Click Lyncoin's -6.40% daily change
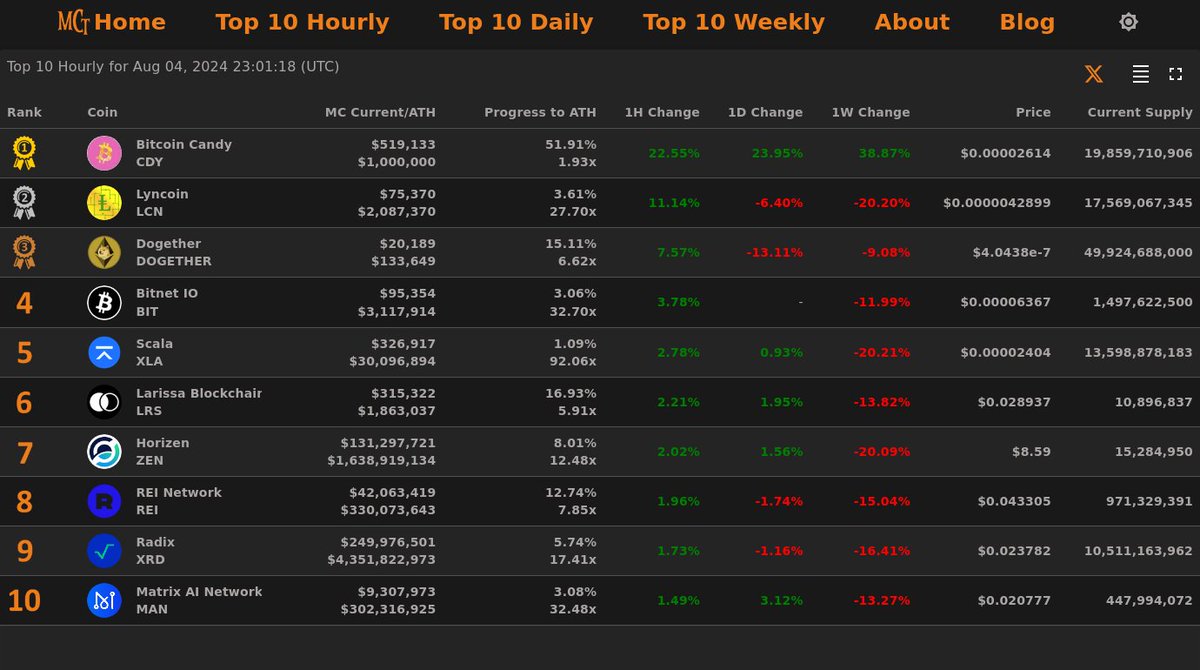Screen dimensions: 1200x670 pos(779,203)
